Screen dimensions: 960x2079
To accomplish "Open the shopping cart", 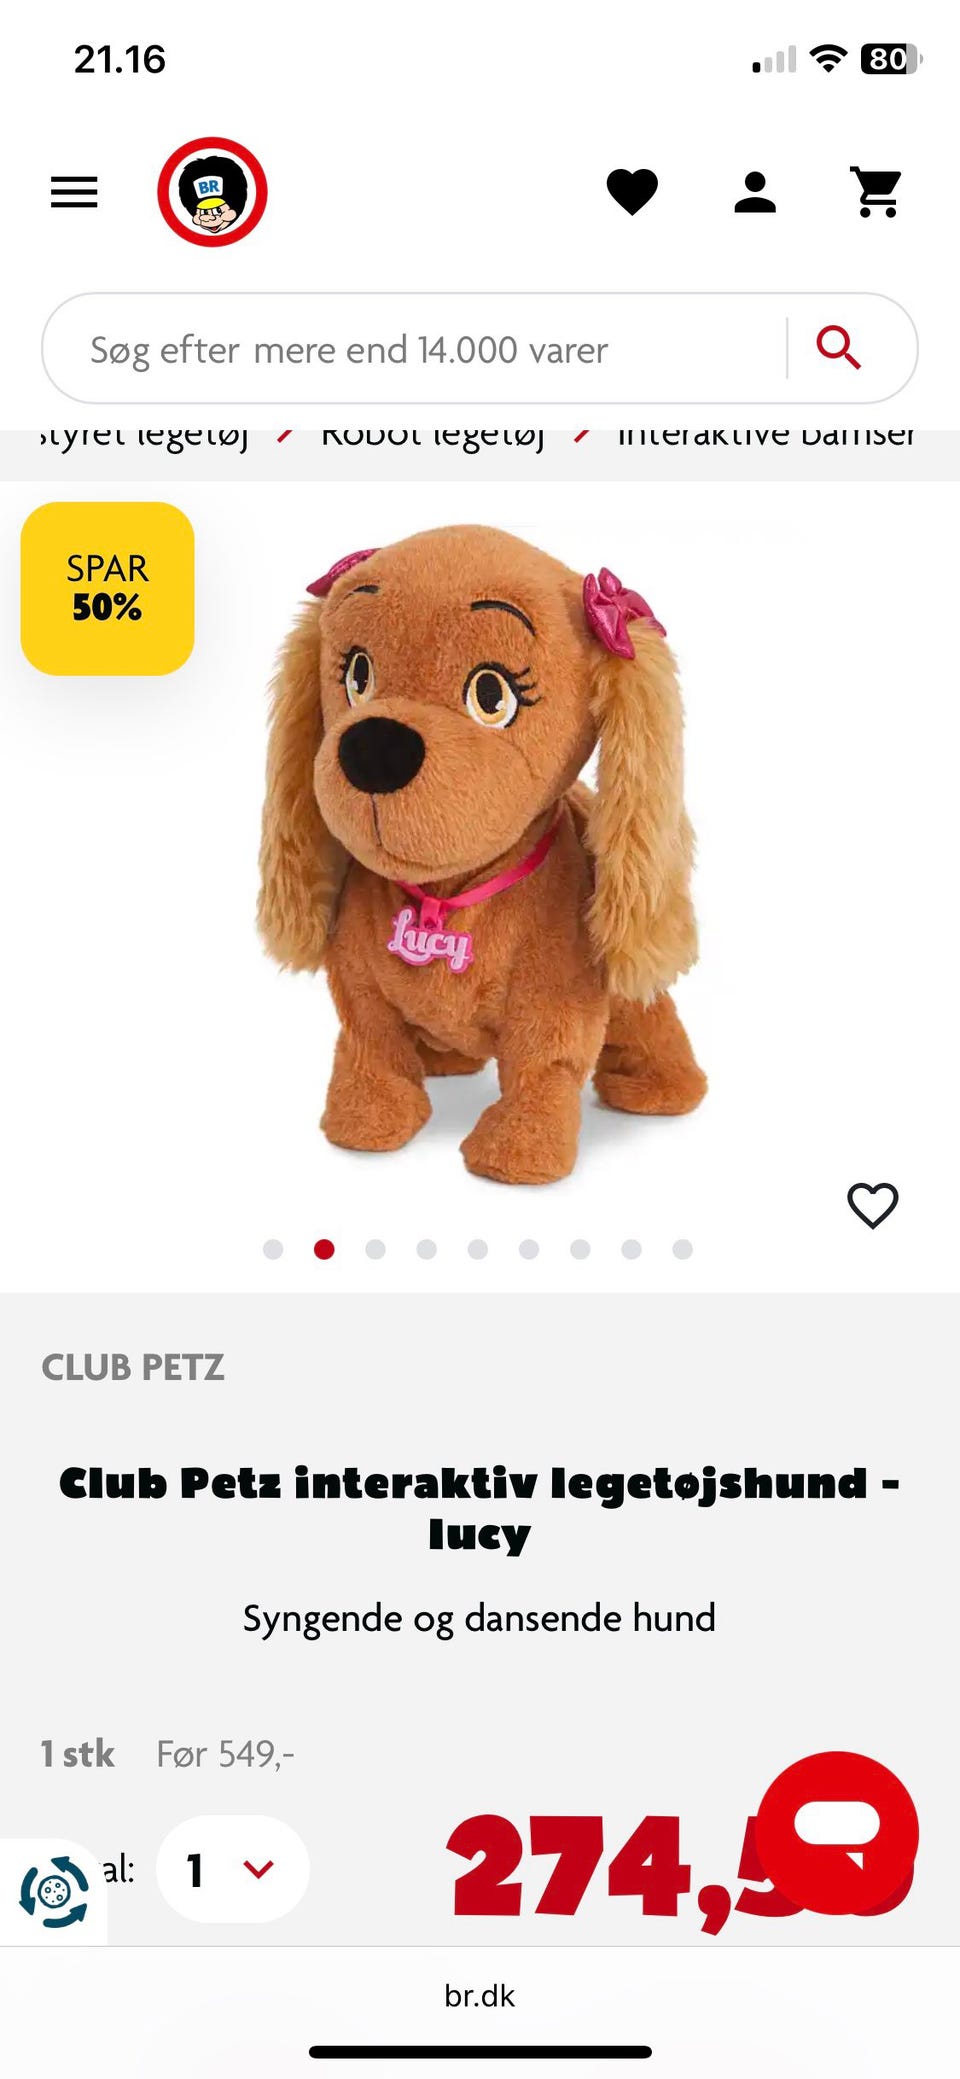I will (877, 192).
